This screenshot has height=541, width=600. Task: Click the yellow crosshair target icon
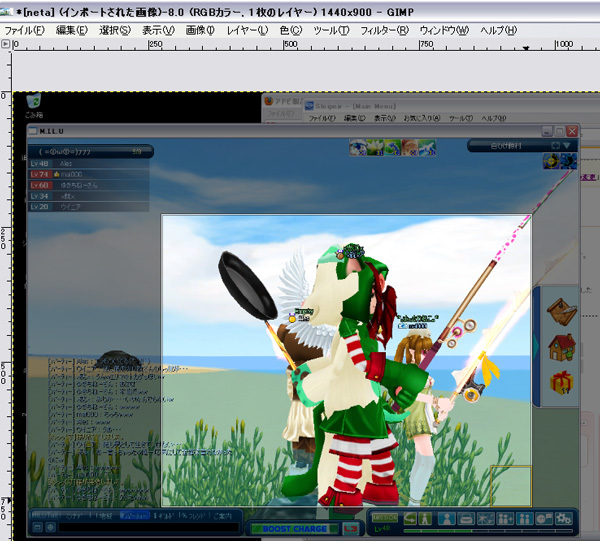551,161
